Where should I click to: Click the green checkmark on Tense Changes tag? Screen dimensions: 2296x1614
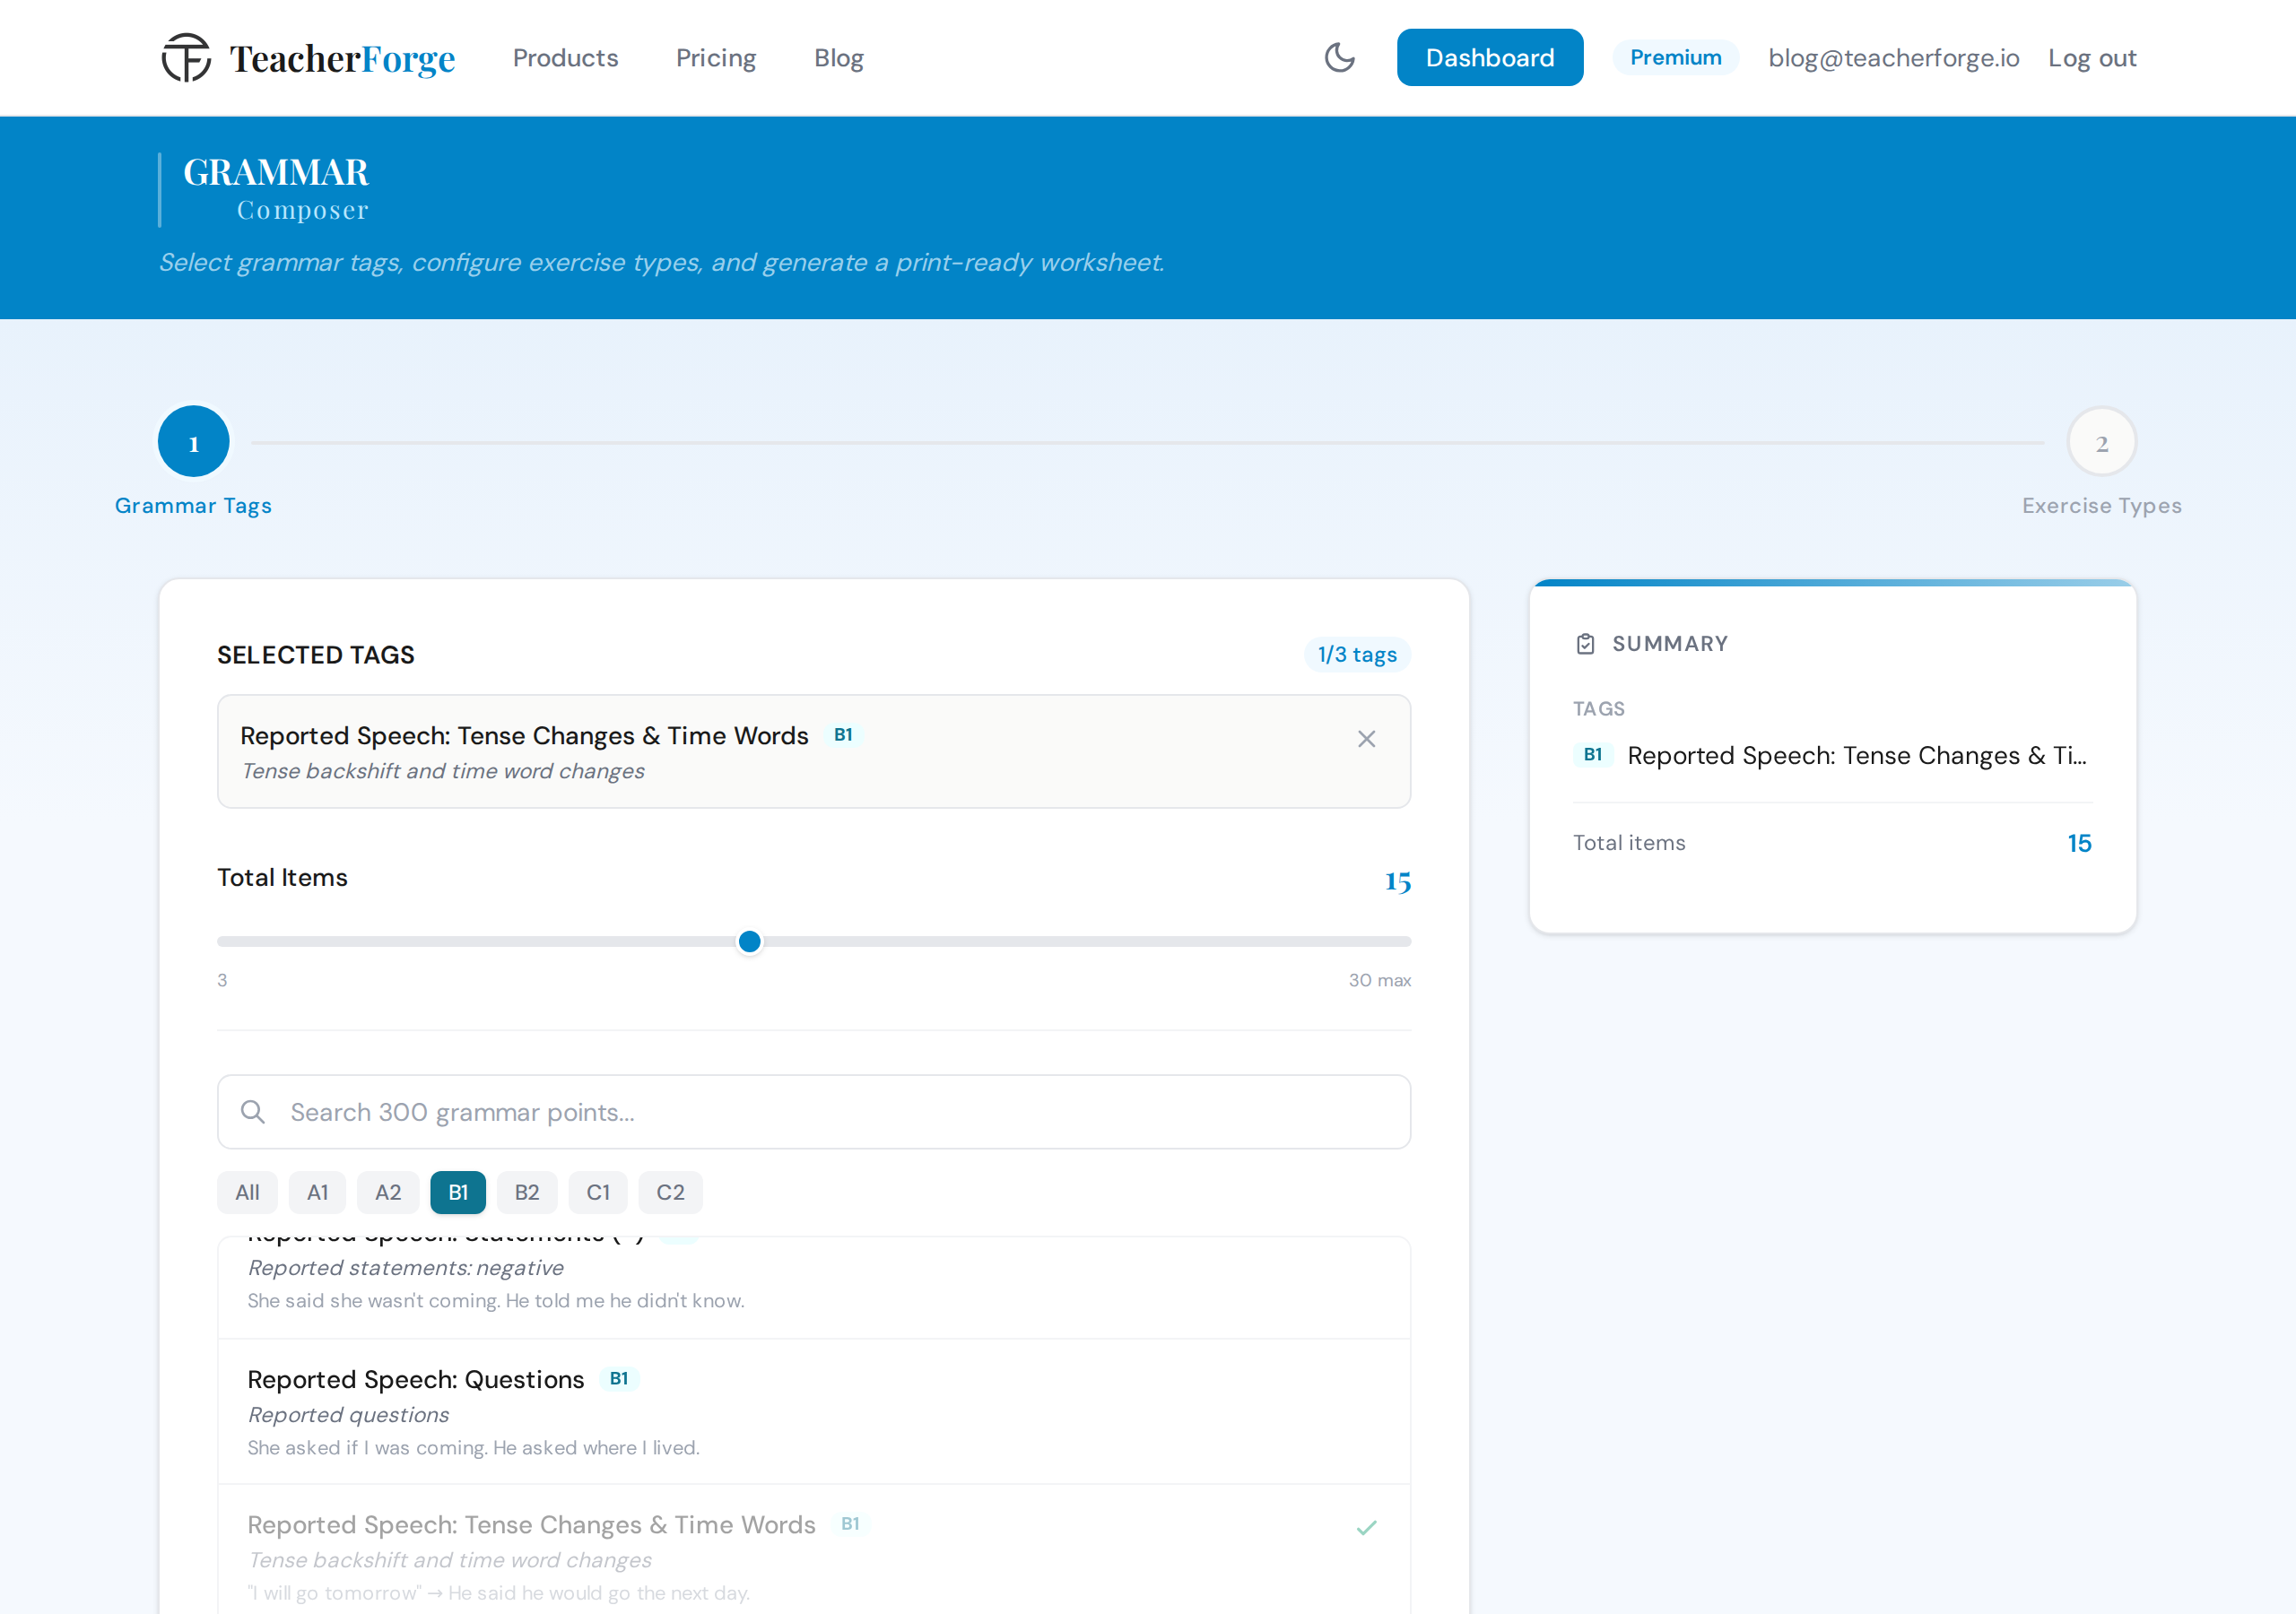[1366, 1527]
